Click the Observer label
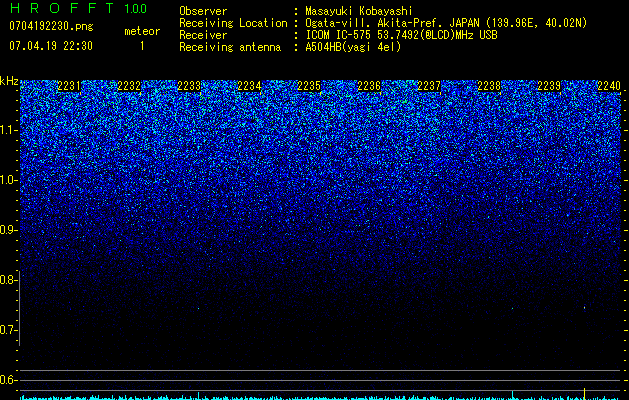The width and height of the screenshot is (629, 400). pos(203,11)
